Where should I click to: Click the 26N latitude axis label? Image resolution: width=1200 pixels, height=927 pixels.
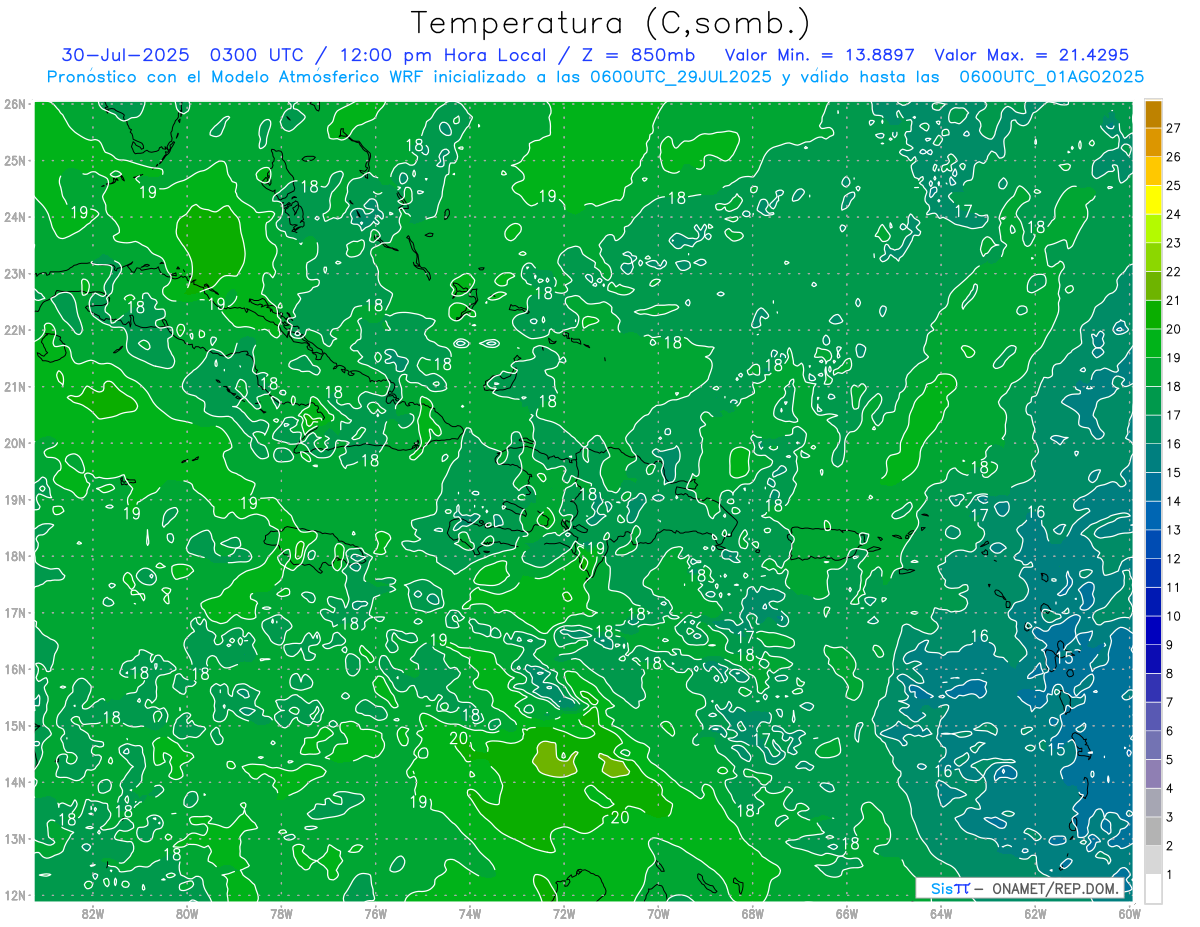[x=14, y=104]
